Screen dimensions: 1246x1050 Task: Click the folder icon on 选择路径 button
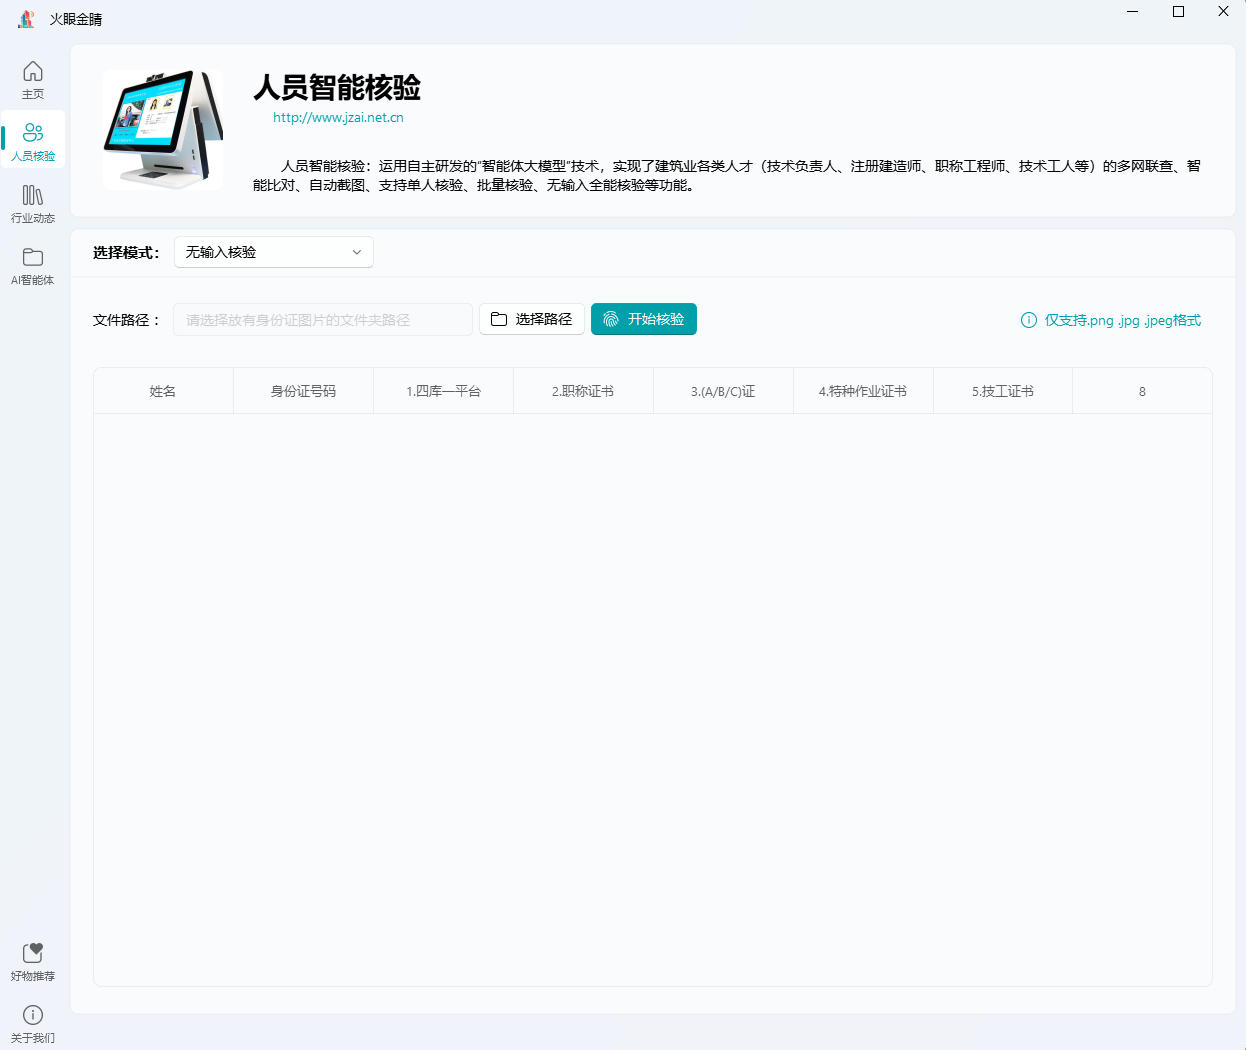click(497, 319)
